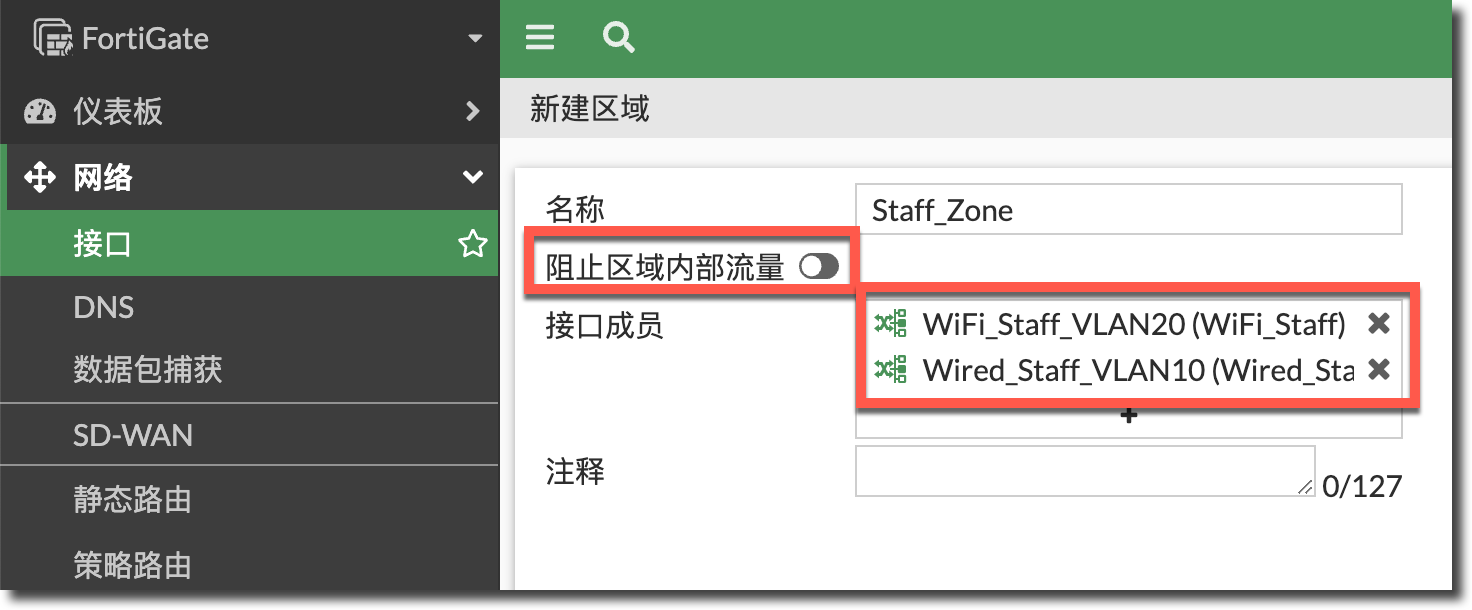Open the search magnifier icon
This screenshot has height=610, width=1472.
pyautogui.click(x=619, y=38)
